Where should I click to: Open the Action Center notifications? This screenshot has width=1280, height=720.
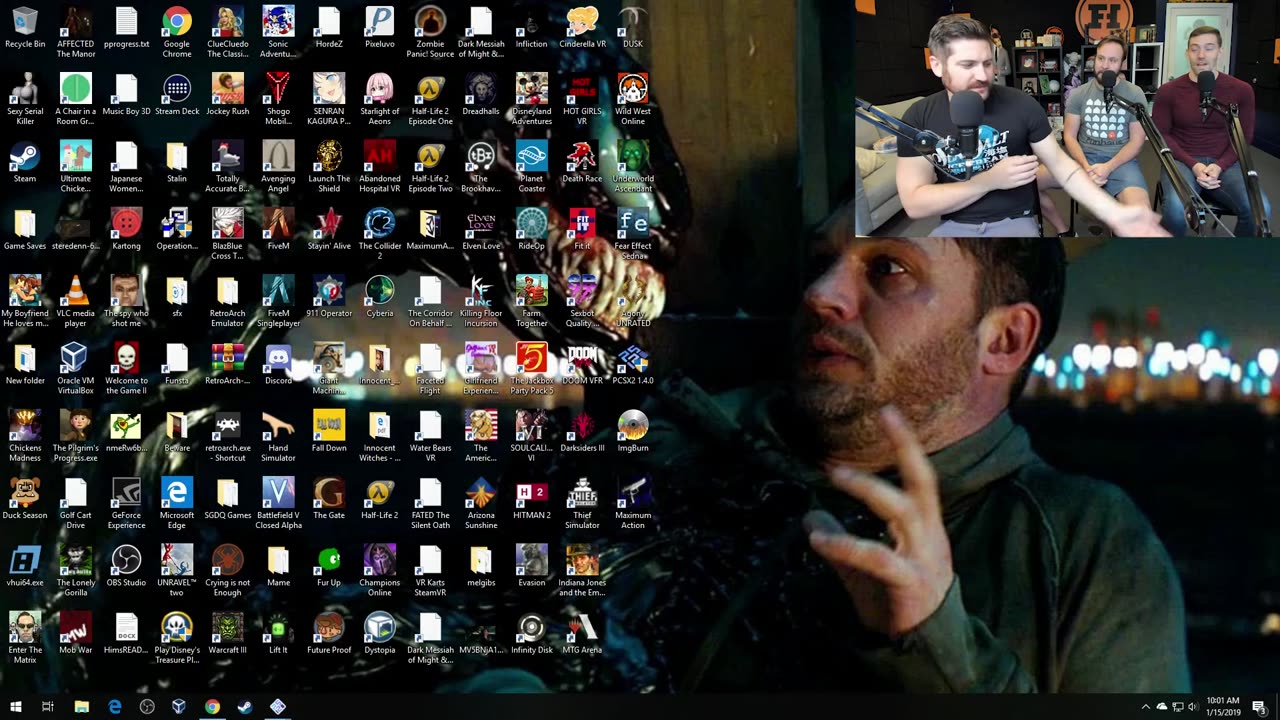click(1259, 707)
